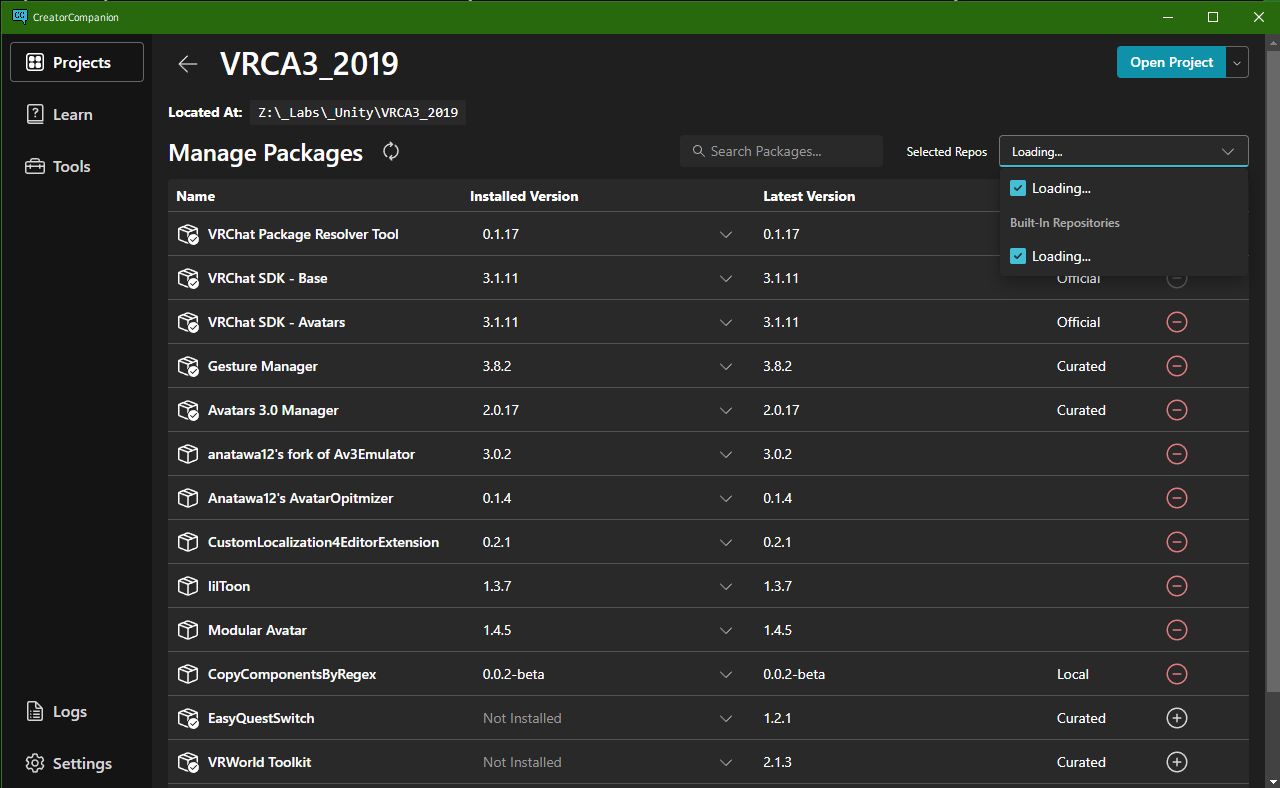Remove the Gesture Manager package
The width and height of the screenshot is (1280, 788).
pos(1177,366)
